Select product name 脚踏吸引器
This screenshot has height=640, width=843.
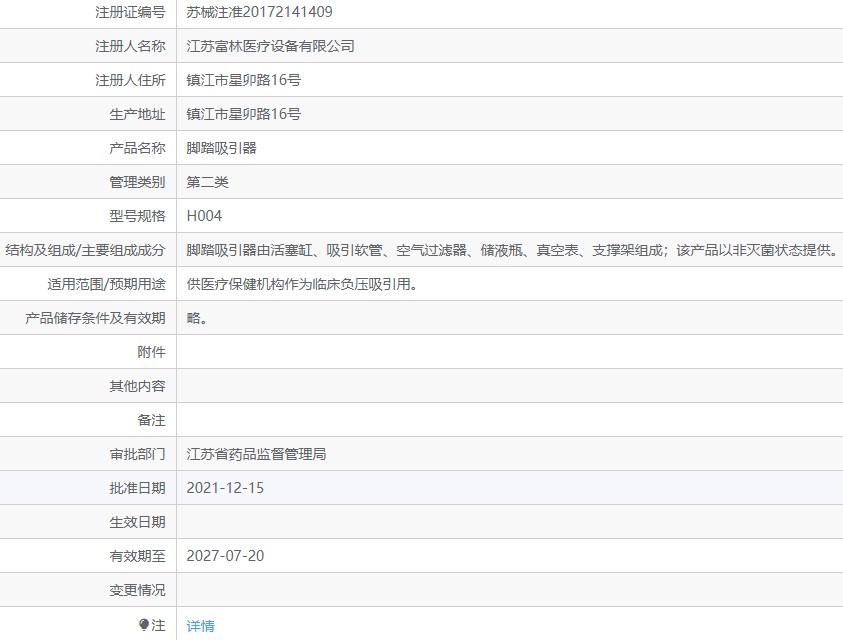pyautogui.click(x=222, y=148)
